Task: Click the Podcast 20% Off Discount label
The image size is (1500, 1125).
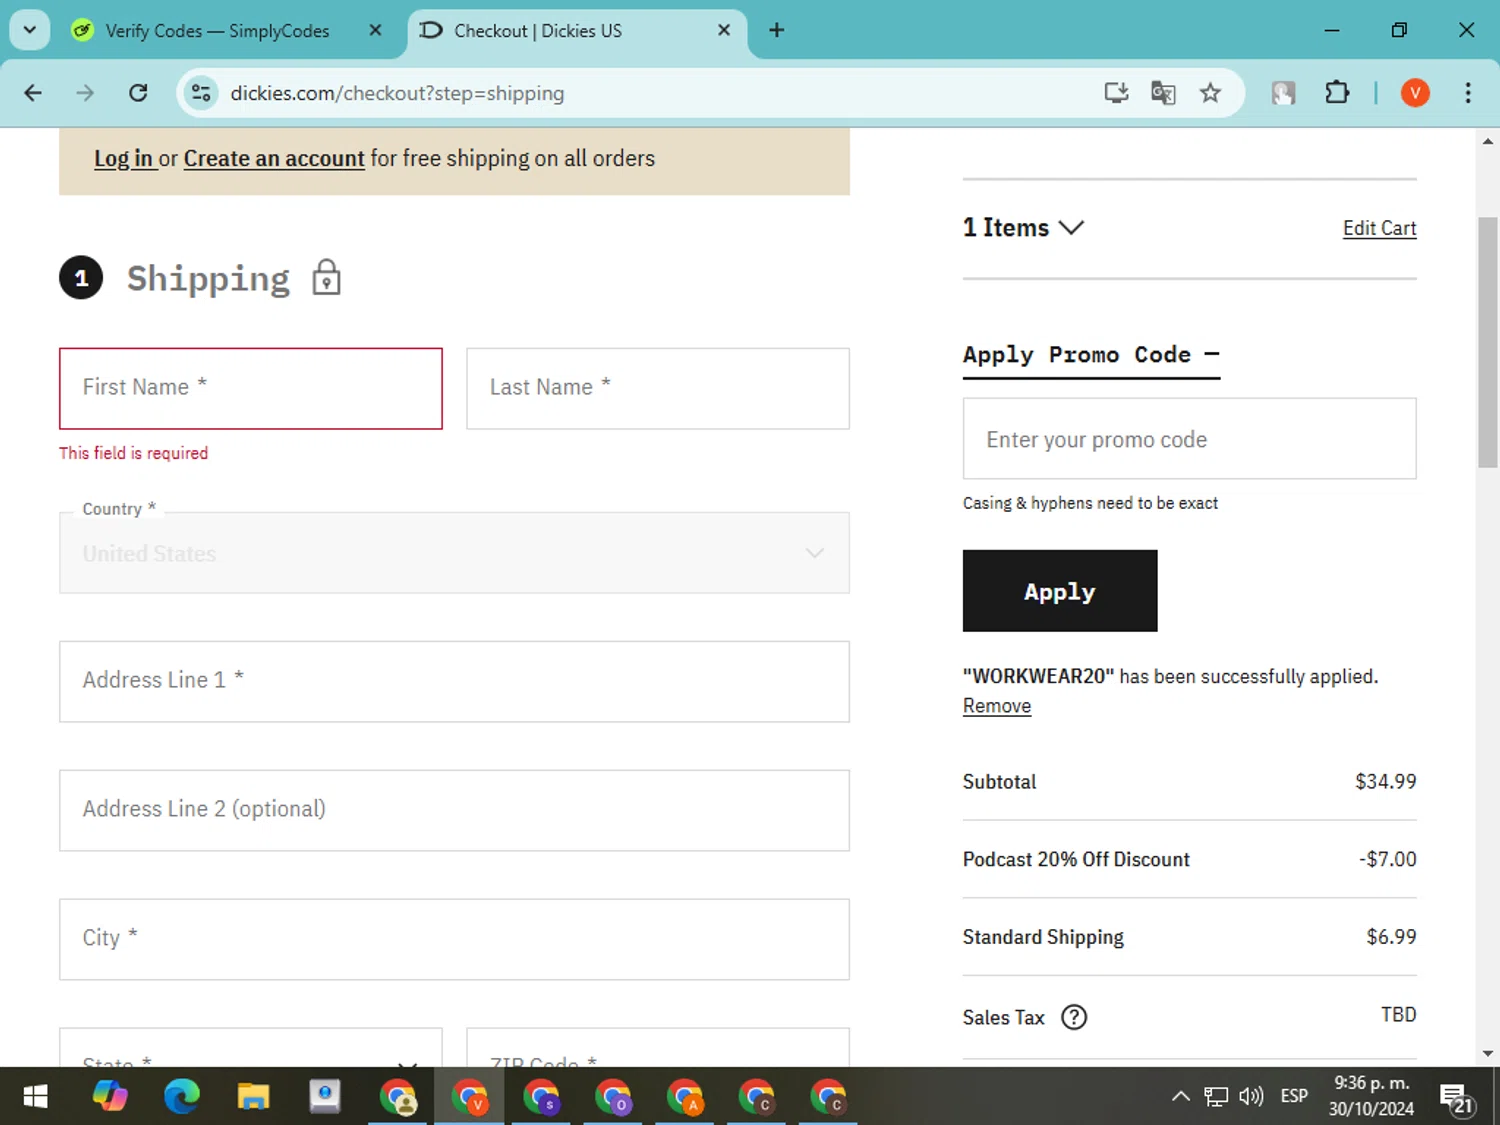Action: coord(1076,859)
